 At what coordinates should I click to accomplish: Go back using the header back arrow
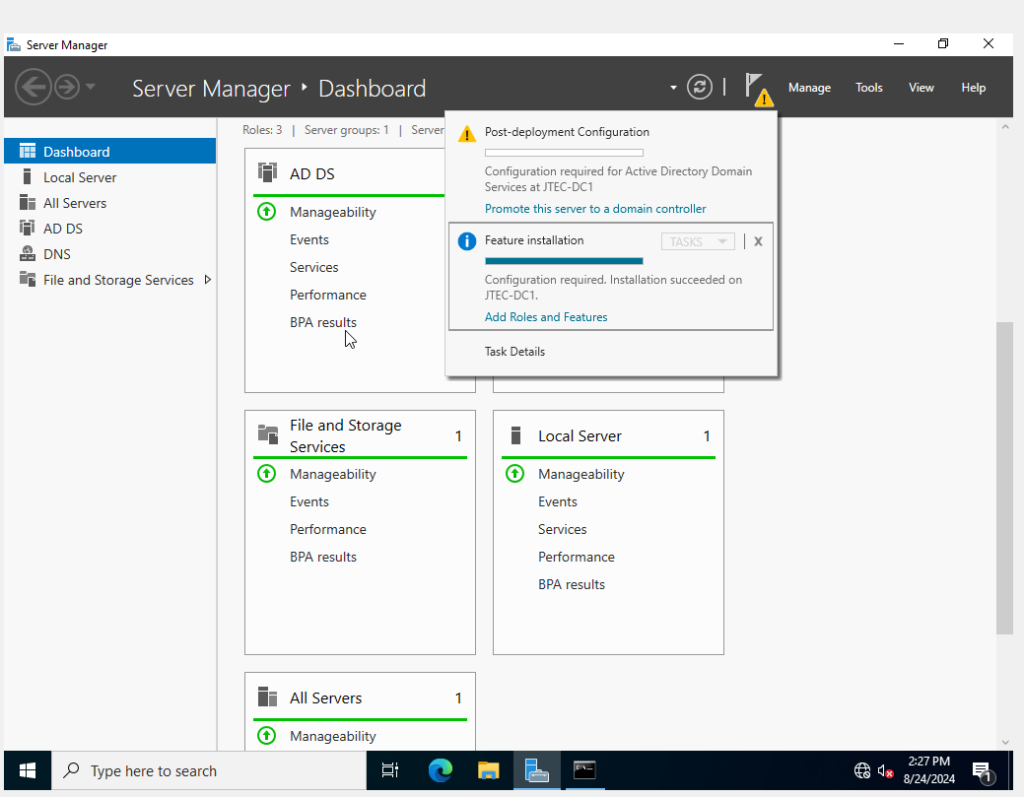[x=33, y=87]
